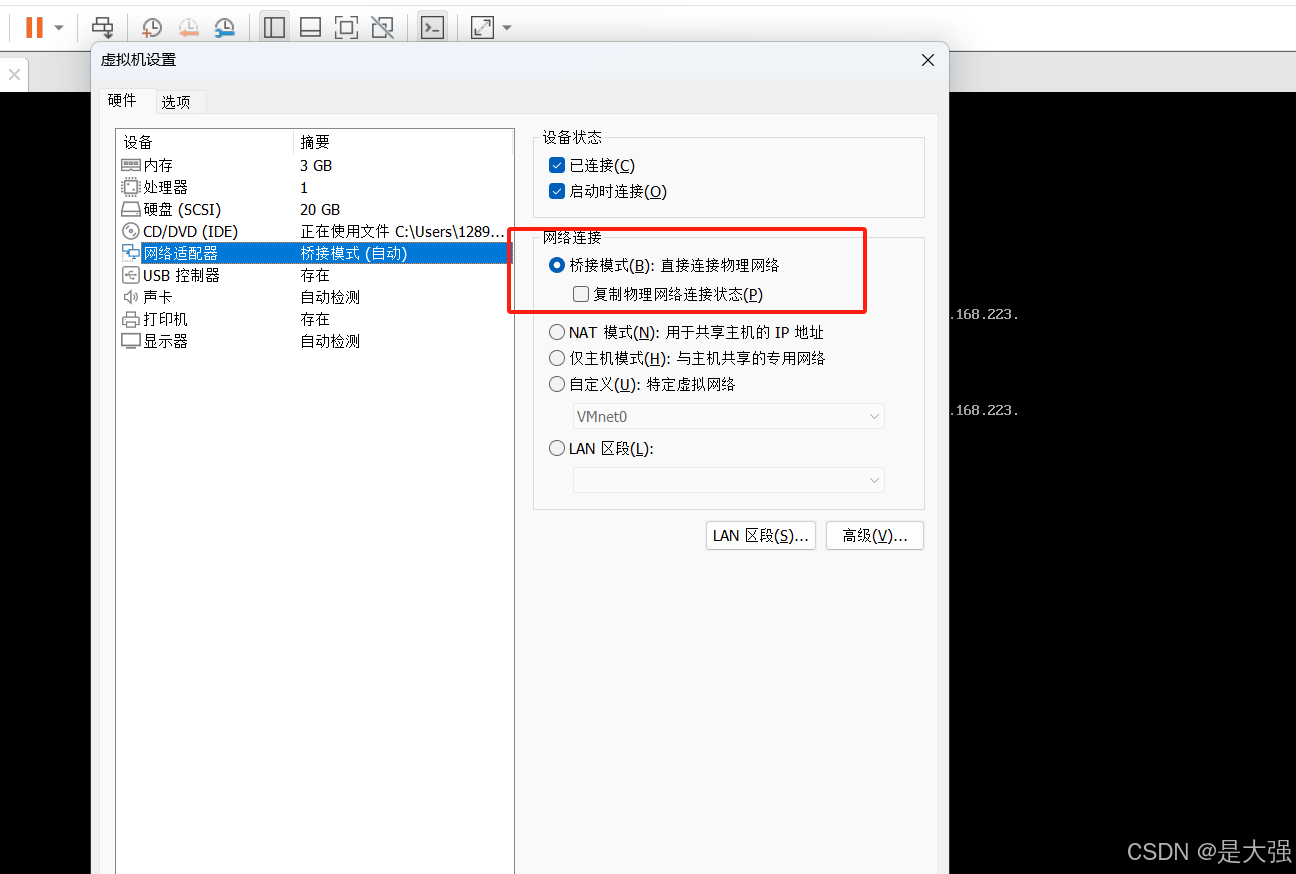This screenshot has width=1296, height=874.
Task: Click the 设备 column header
Action: click(204, 142)
